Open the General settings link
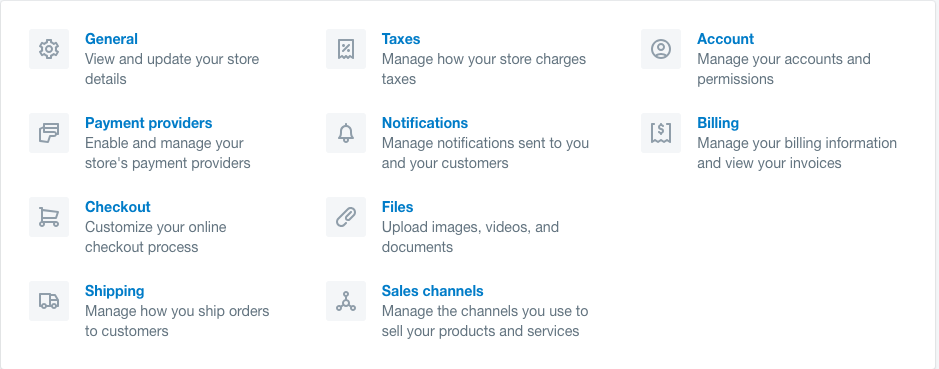This screenshot has width=939, height=369. point(111,39)
